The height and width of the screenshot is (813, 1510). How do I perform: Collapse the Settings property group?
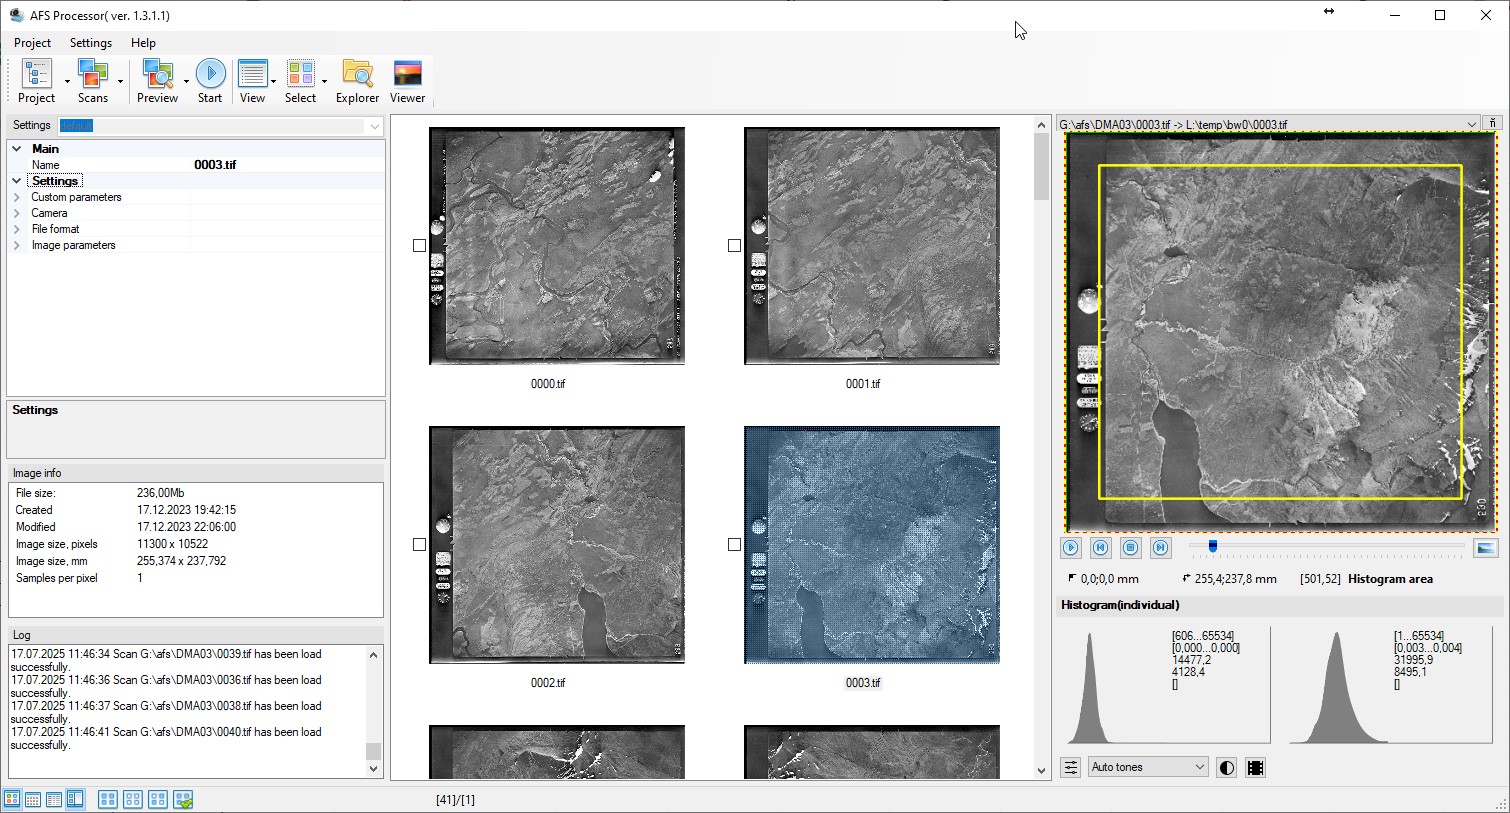(17, 181)
